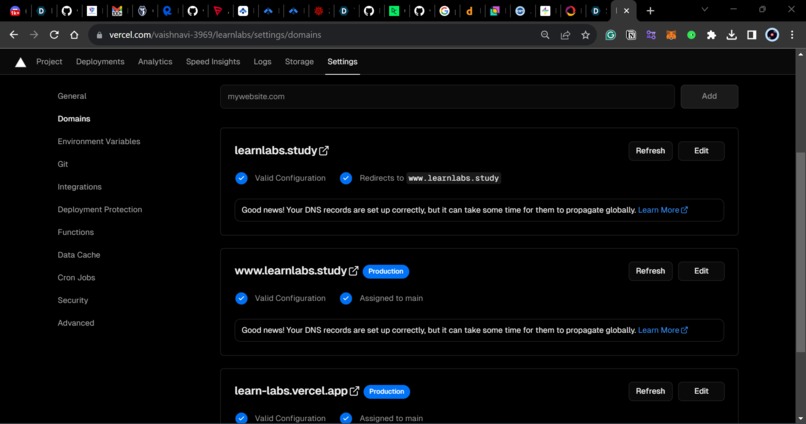Toggle the browser side panel icon
Screen dimensions: 806x424
point(752,35)
